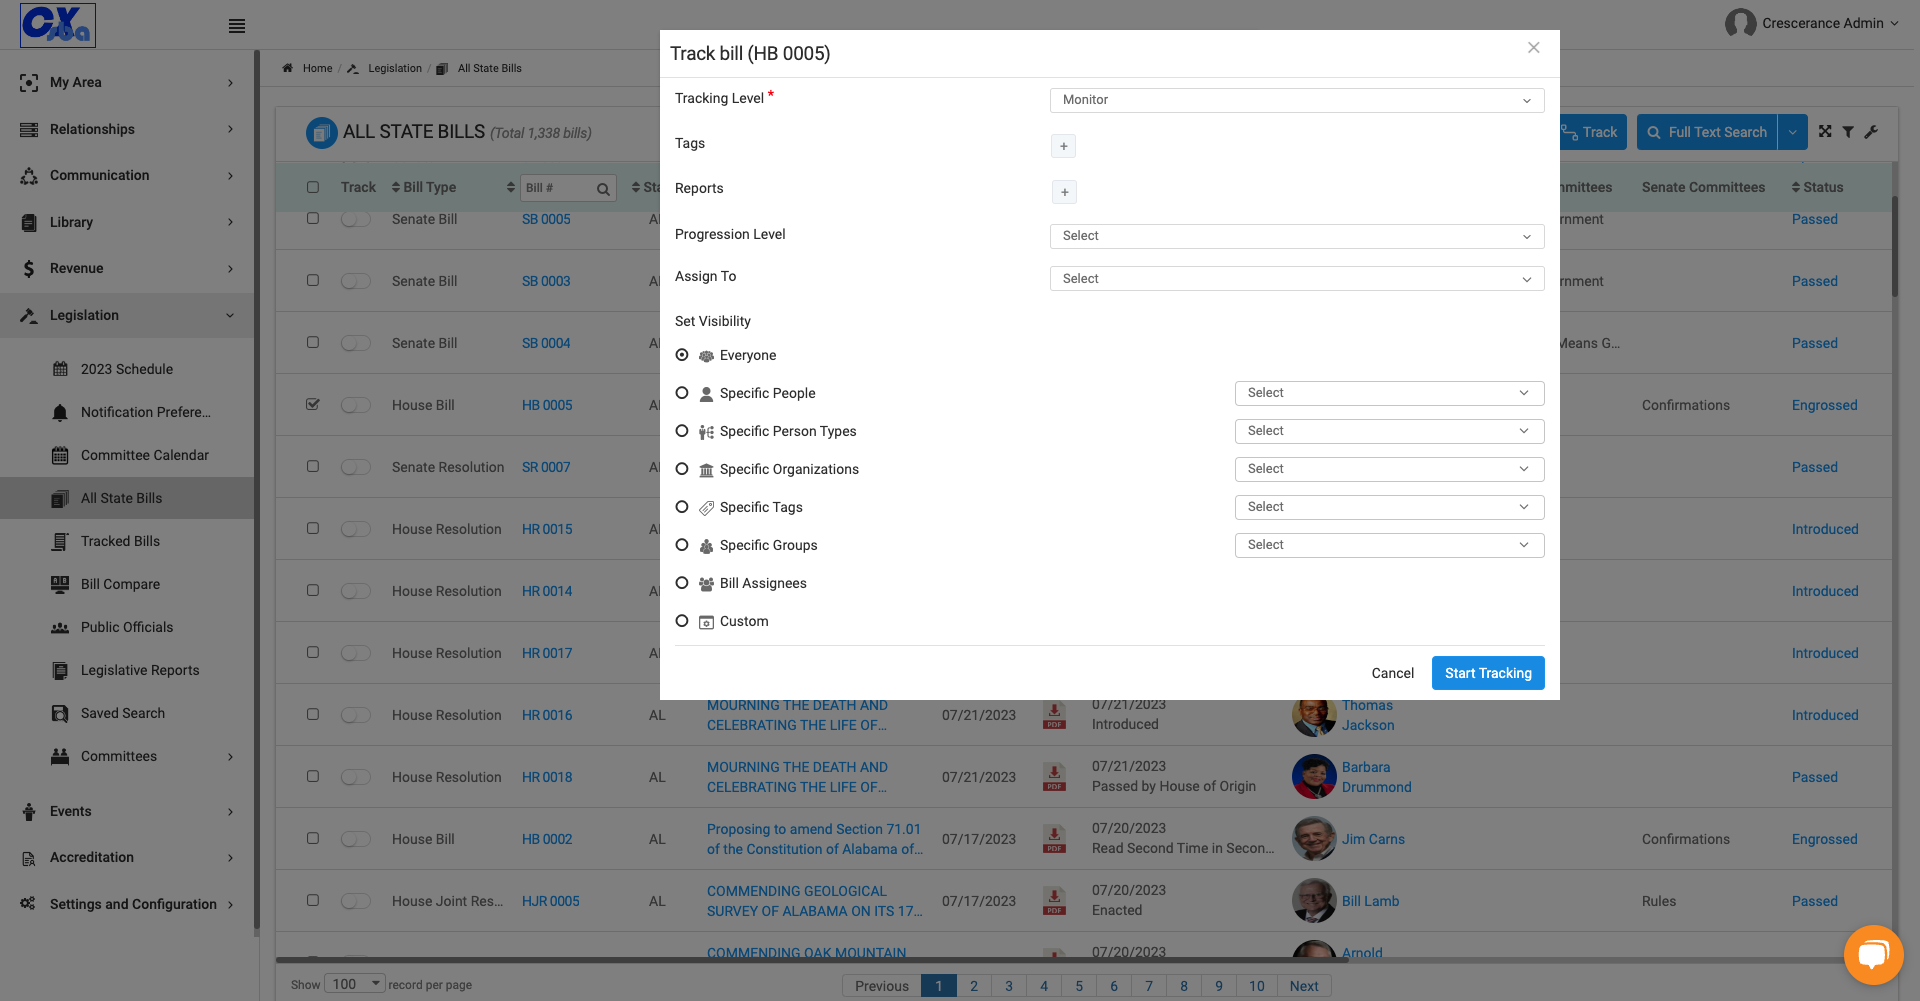The width and height of the screenshot is (1920, 1001).
Task: Select Specific People radio option
Action: [x=682, y=393]
